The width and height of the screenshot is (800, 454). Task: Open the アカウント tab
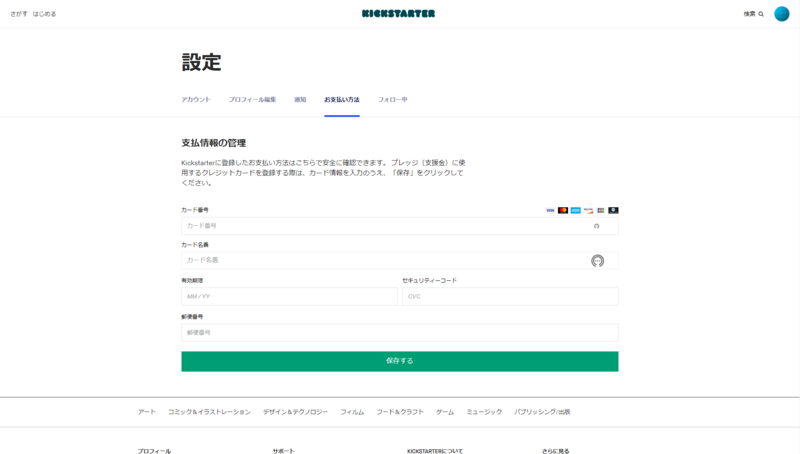pyautogui.click(x=196, y=99)
